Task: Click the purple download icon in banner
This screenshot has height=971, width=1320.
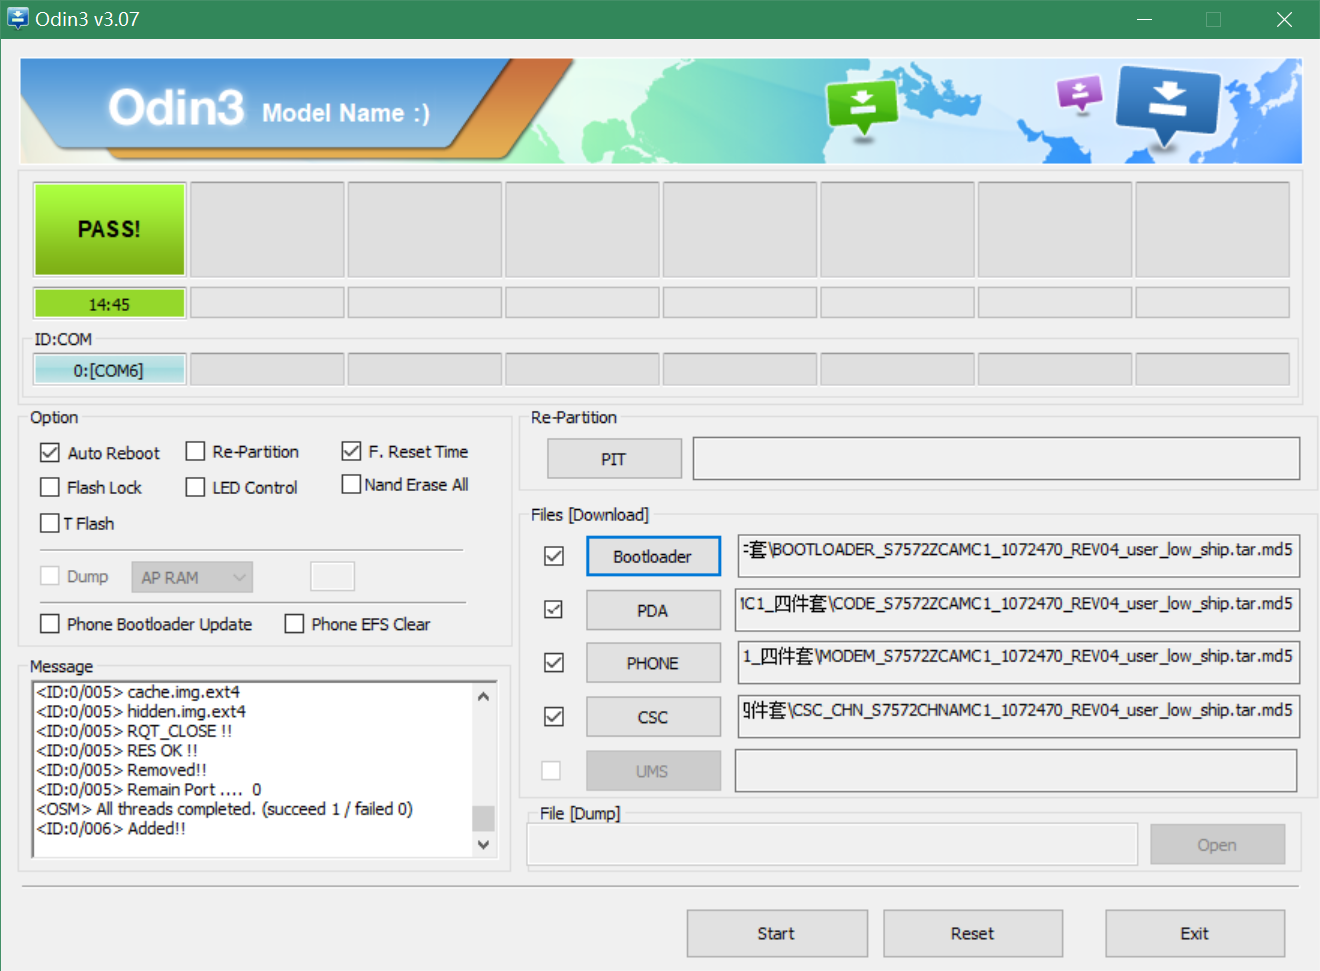Action: pyautogui.click(x=1079, y=95)
